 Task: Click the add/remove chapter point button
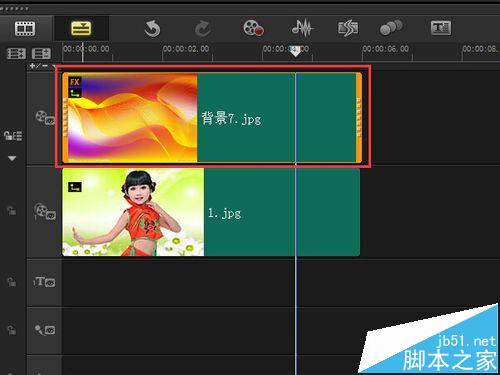[x=39, y=66]
